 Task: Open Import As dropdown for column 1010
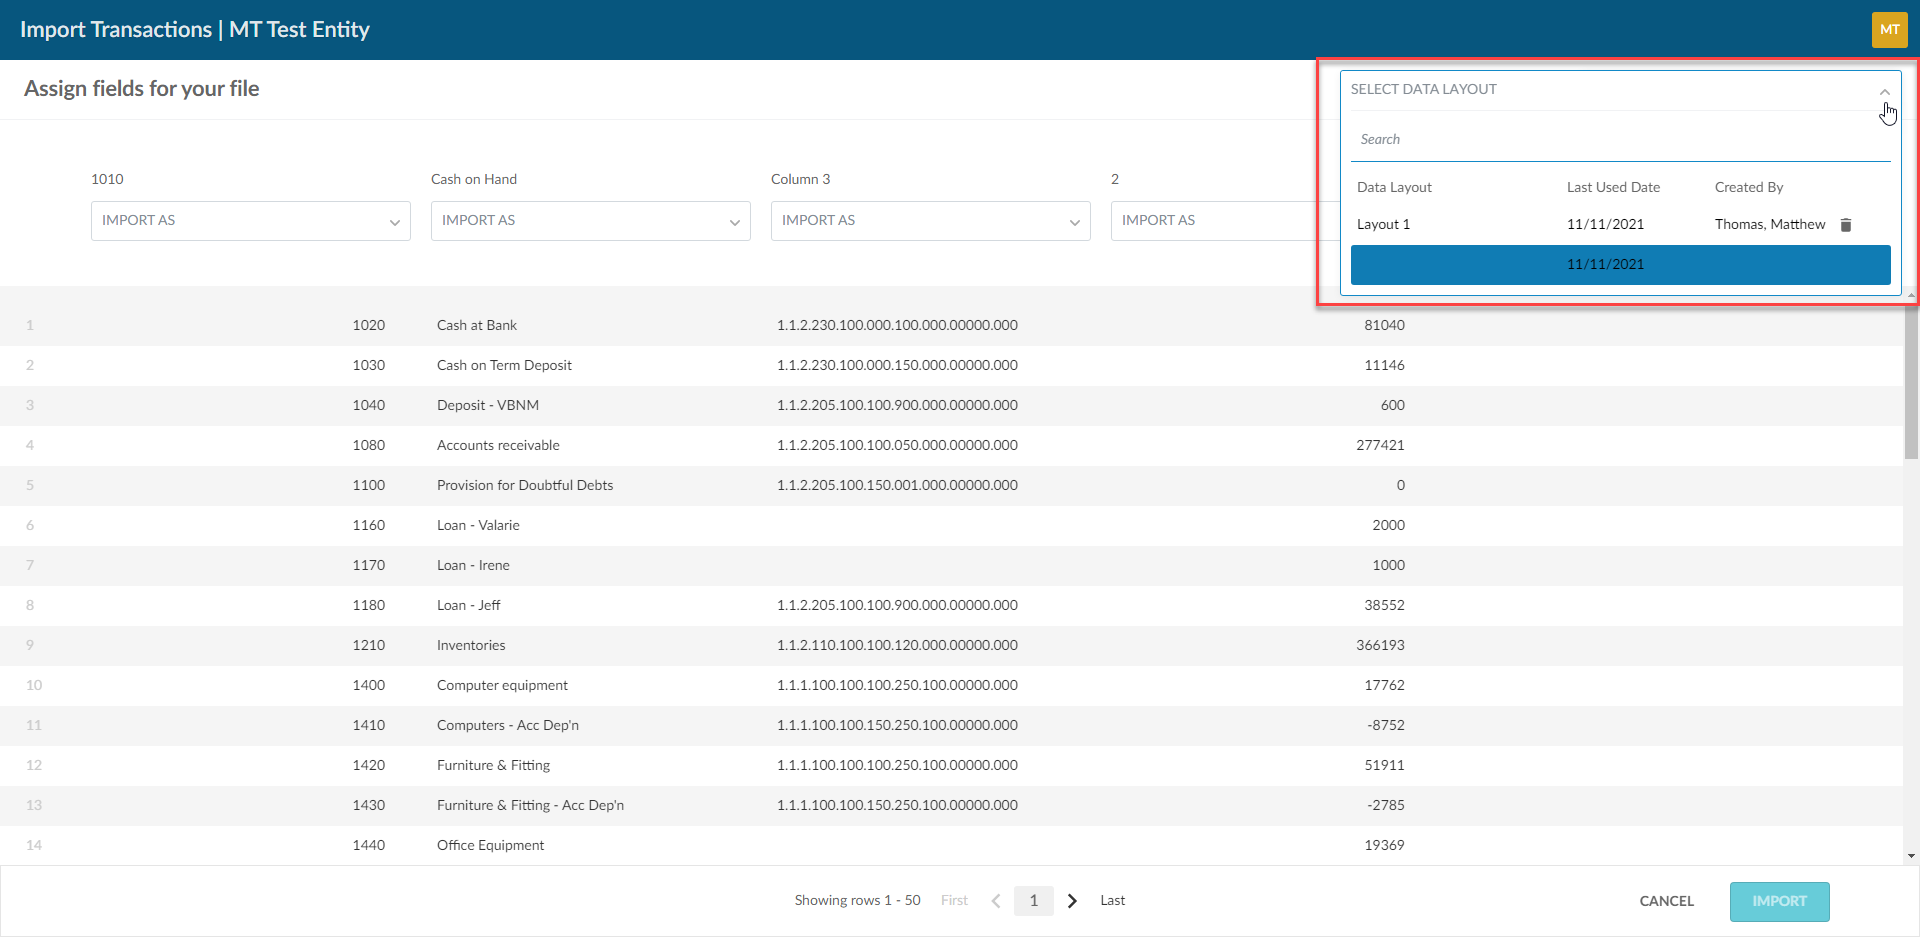pos(251,221)
